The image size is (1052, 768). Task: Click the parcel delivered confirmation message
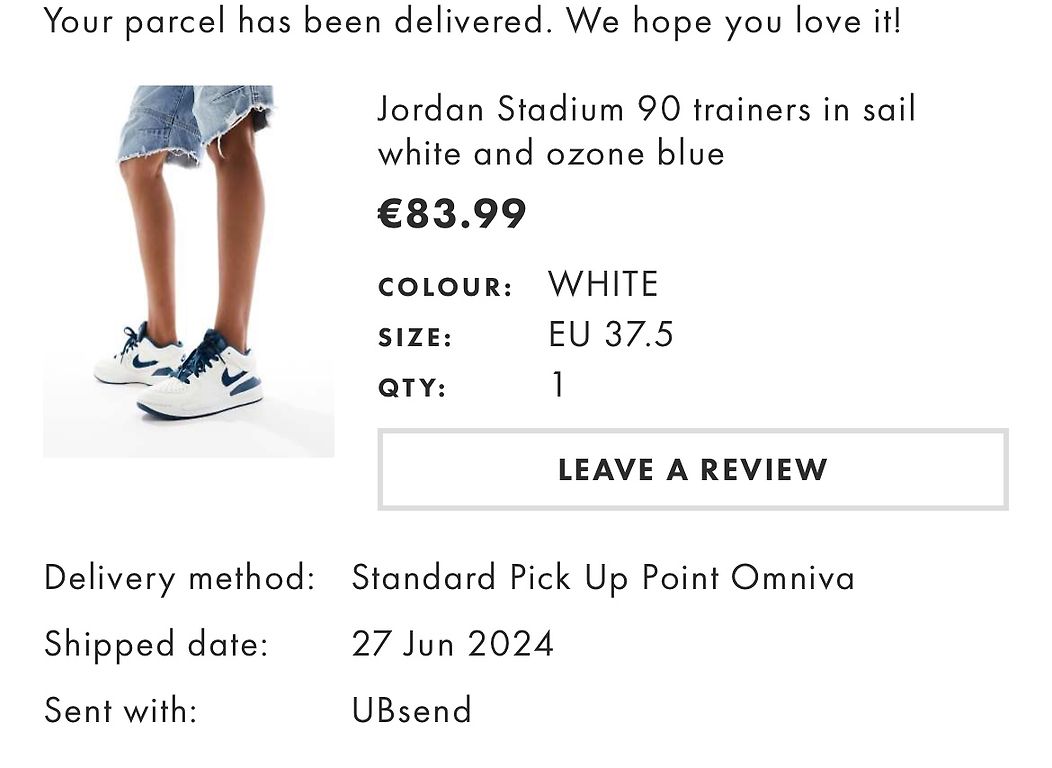472,22
